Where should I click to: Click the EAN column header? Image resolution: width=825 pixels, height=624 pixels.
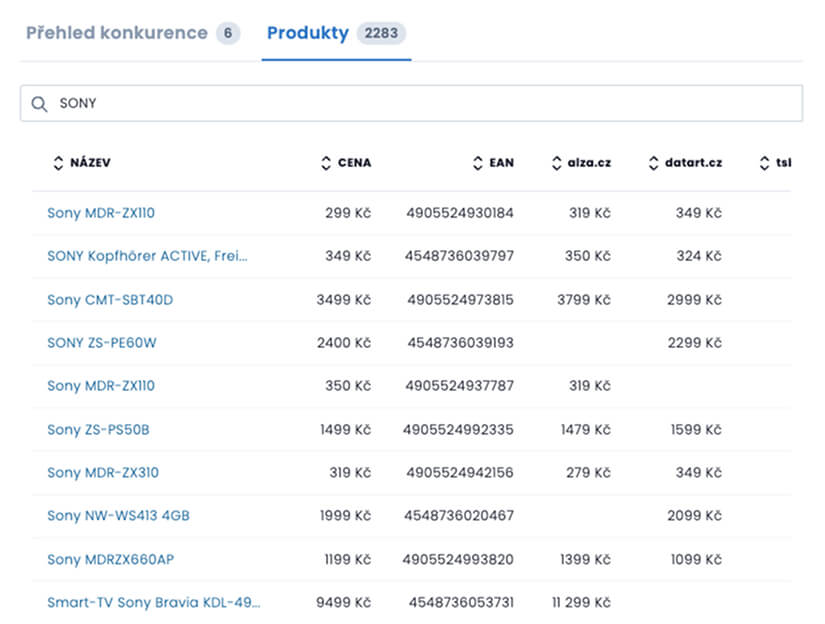tap(501, 163)
